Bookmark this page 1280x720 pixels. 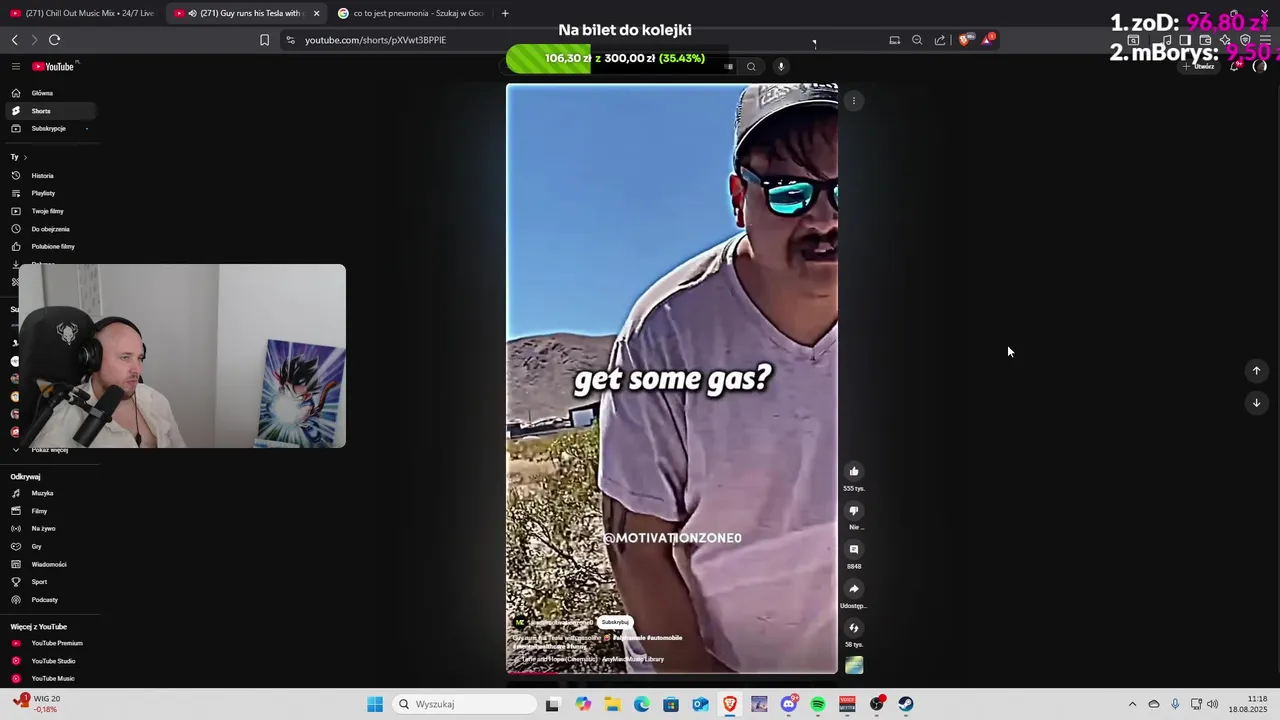click(x=264, y=40)
